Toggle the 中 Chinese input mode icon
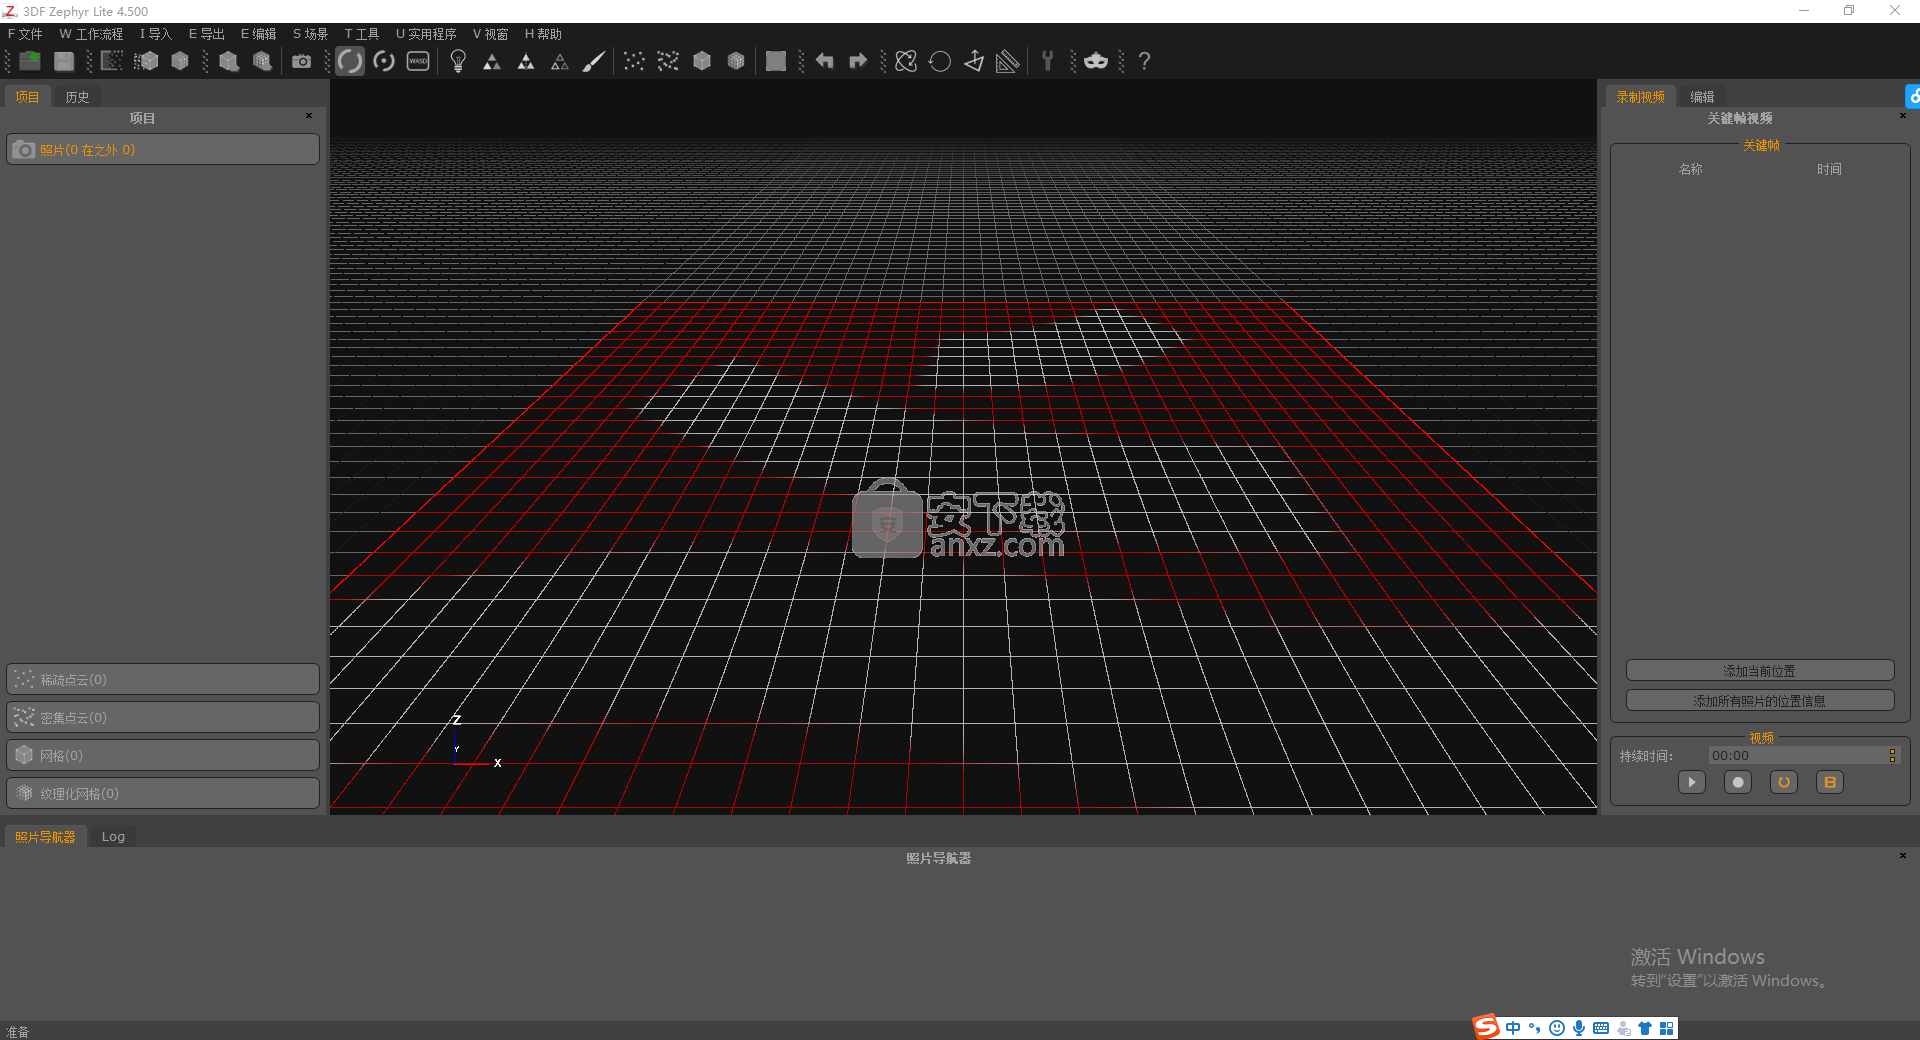The image size is (1920, 1040). coord(1513,1028)
